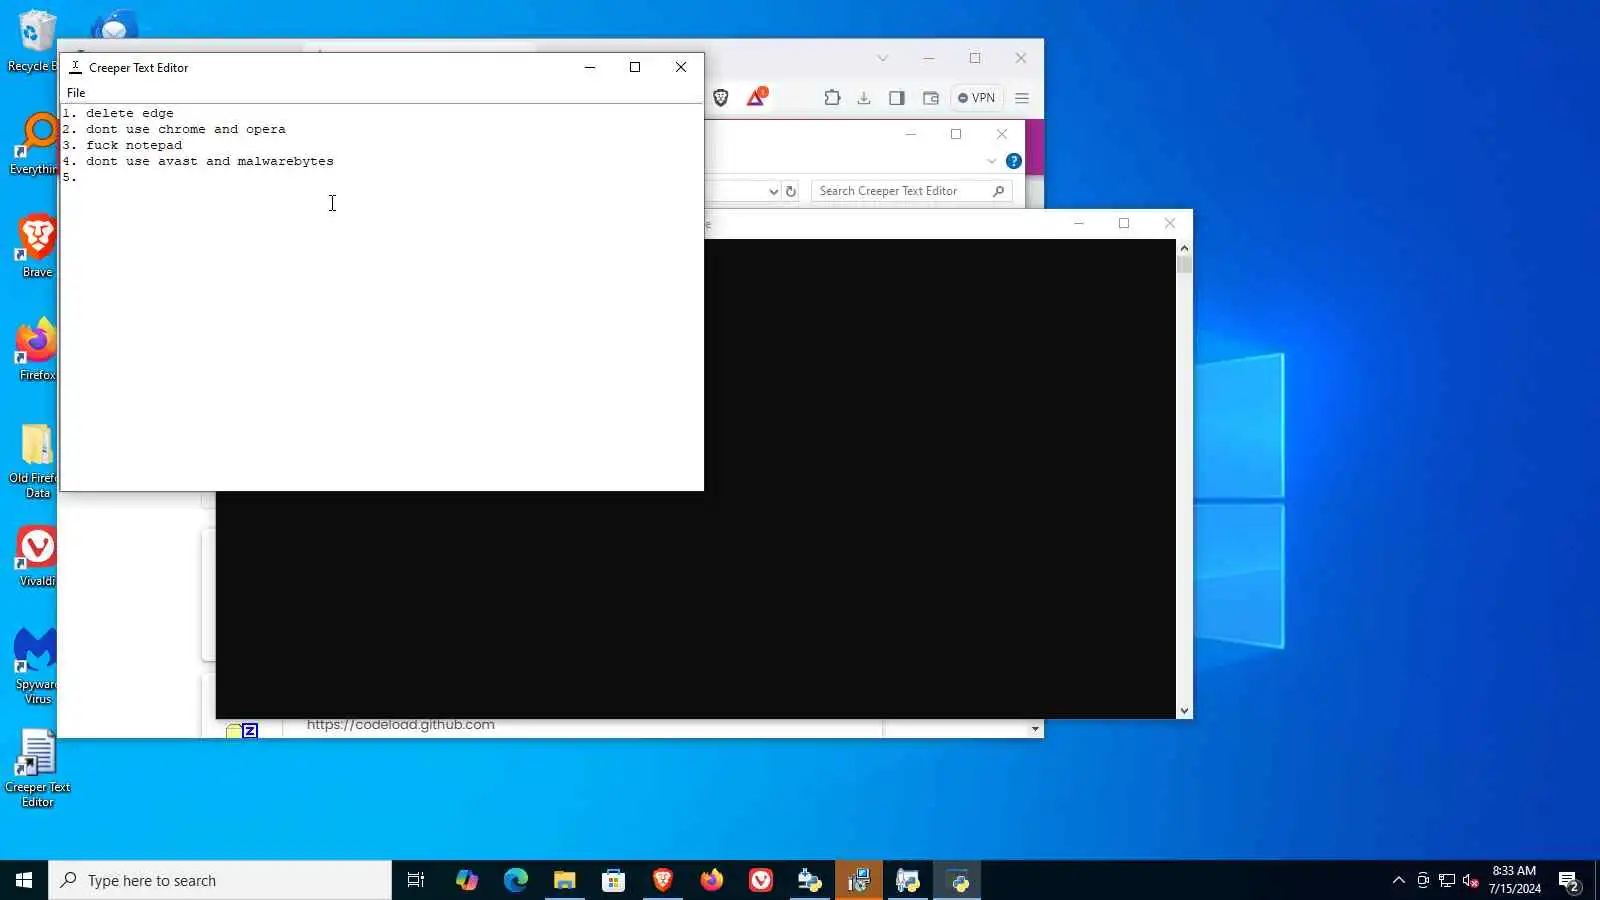Click the codeload.github.com download link text
Viewport: 1600px width, 900px height.
click(400, 725)
